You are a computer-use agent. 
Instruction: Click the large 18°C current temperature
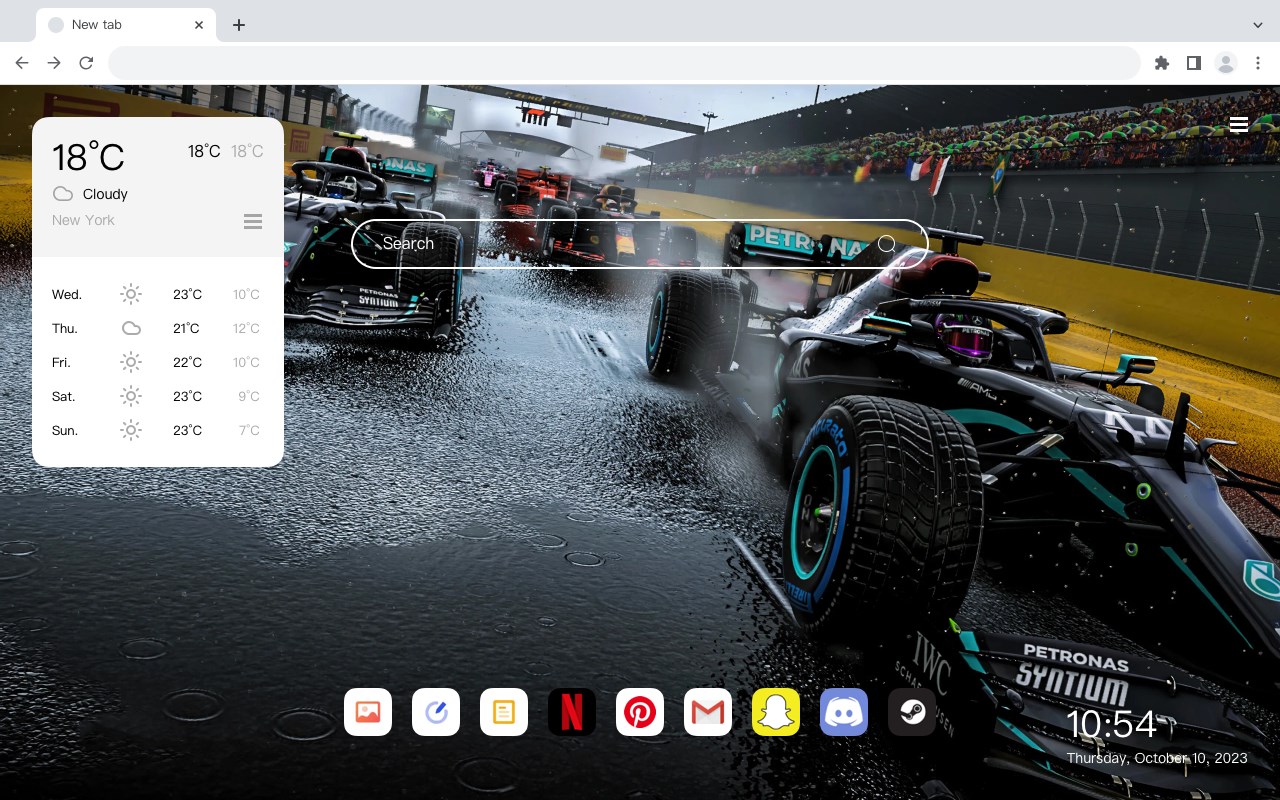[x=88, y=157]
